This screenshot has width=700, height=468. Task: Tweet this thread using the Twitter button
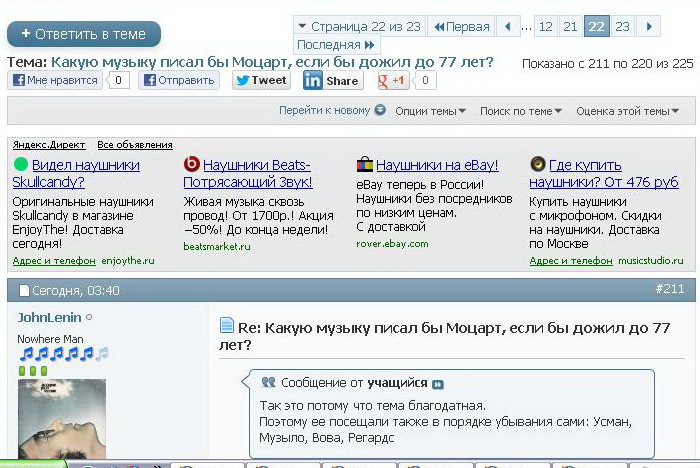261,81
